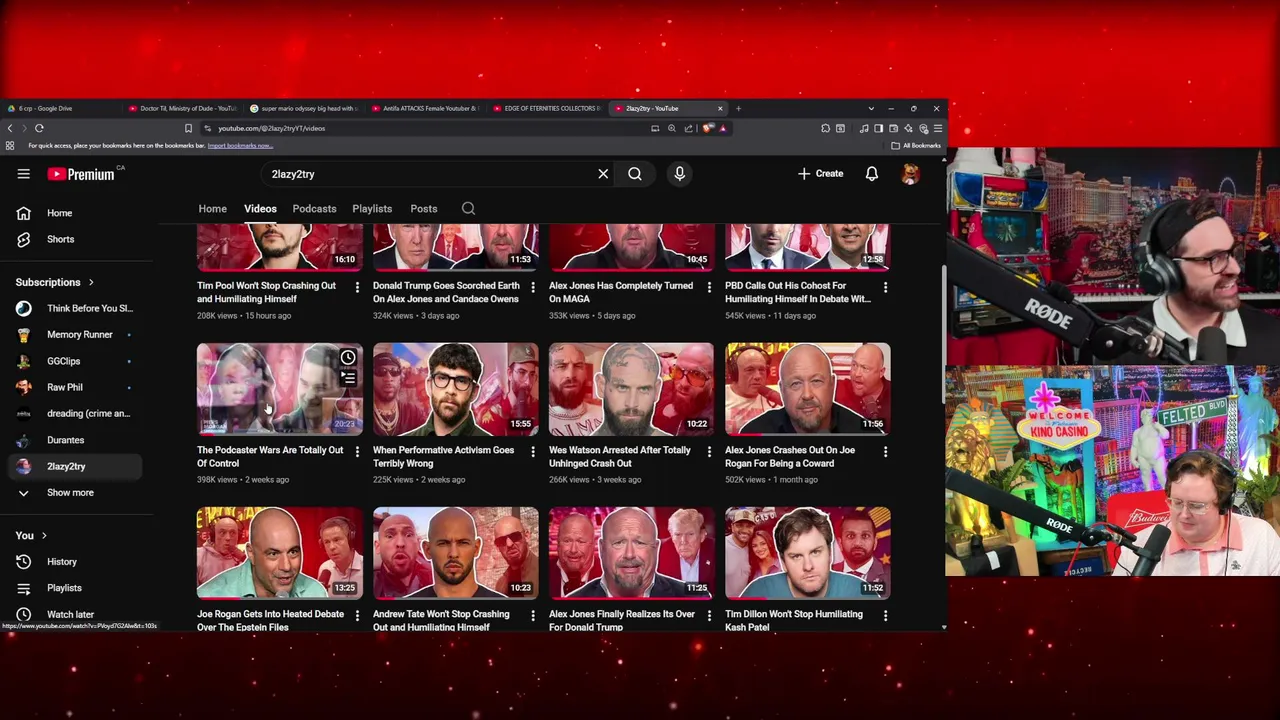Open the notifications bell
Screen dimensions: 1280x720
872,174
